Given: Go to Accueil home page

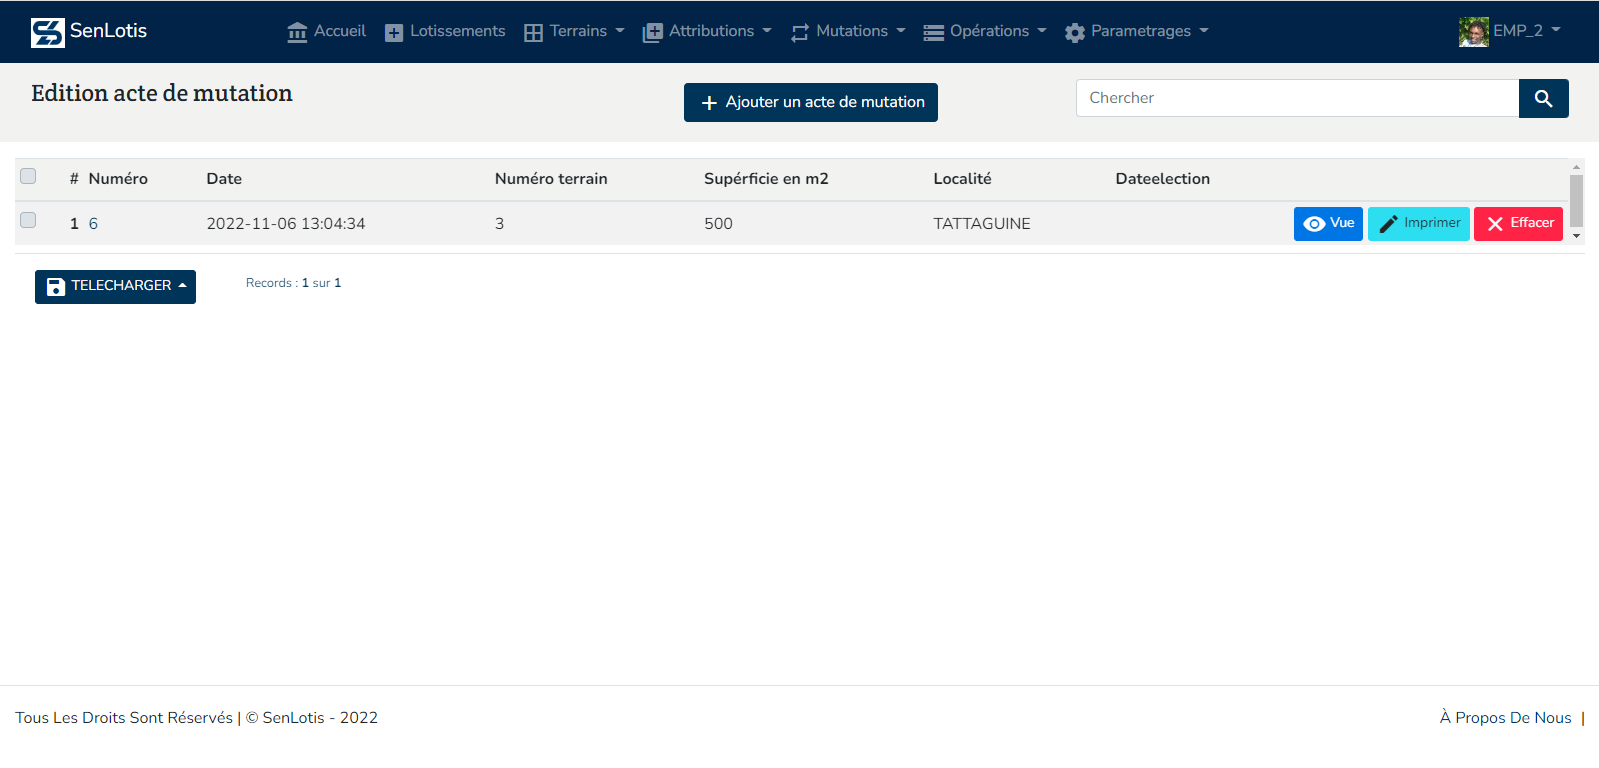Looking at the screenshot, I should pyautogui.click(x=326, y=31).
